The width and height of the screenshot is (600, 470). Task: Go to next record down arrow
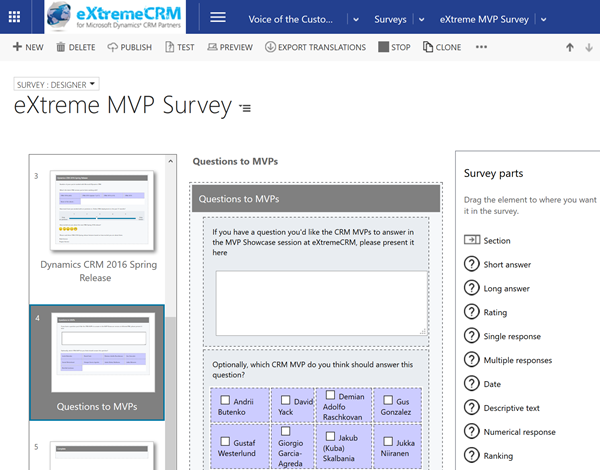tap(589, 47)
